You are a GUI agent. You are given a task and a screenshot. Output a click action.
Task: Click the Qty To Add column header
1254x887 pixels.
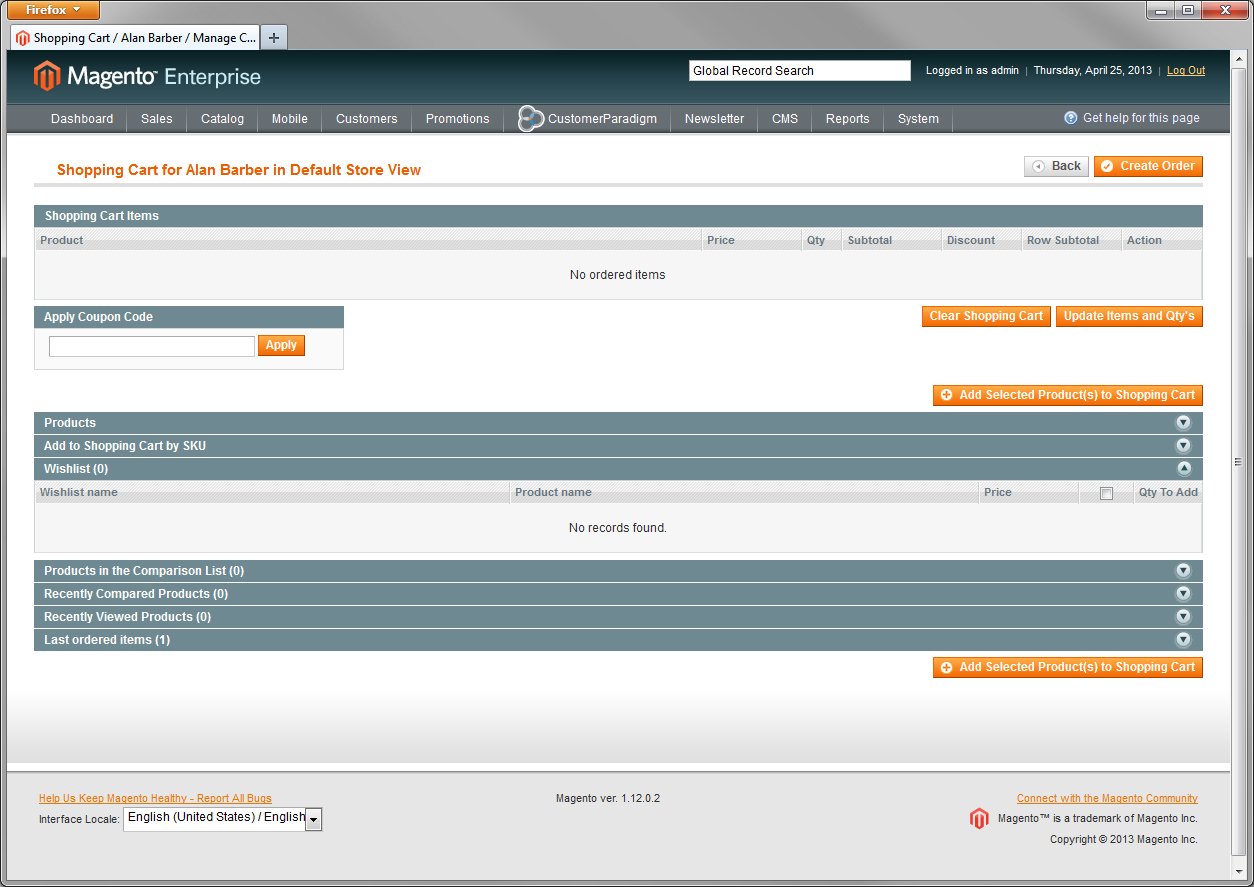click(1168, 492)
